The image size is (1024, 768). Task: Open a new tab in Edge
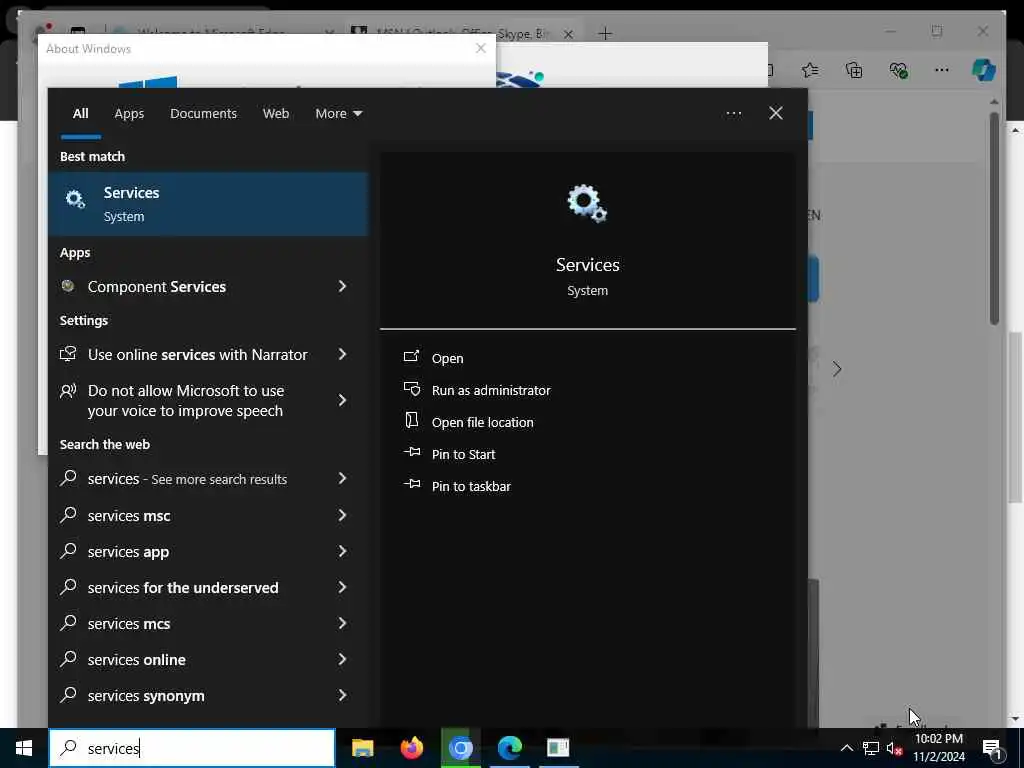pos(605,33)
